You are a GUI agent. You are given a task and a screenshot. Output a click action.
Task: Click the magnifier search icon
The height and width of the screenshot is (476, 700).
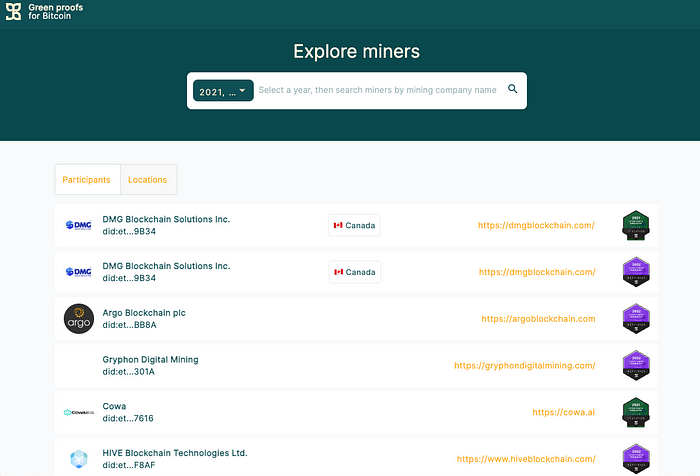coord(512,89)
